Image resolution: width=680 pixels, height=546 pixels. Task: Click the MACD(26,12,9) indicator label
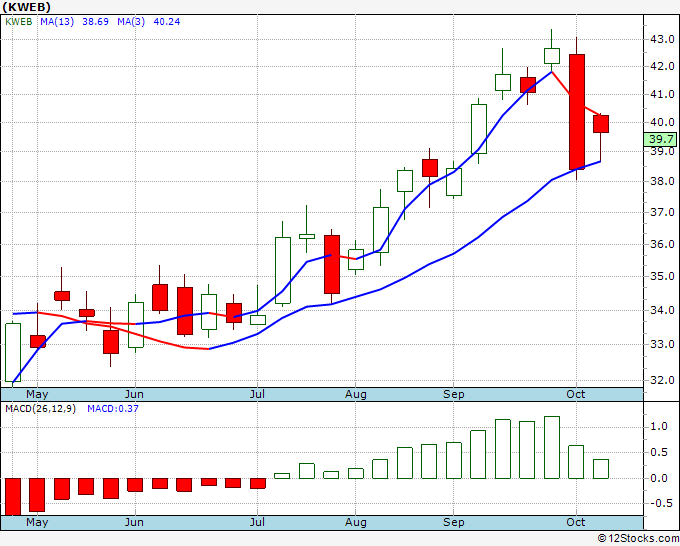click(40, 409)
